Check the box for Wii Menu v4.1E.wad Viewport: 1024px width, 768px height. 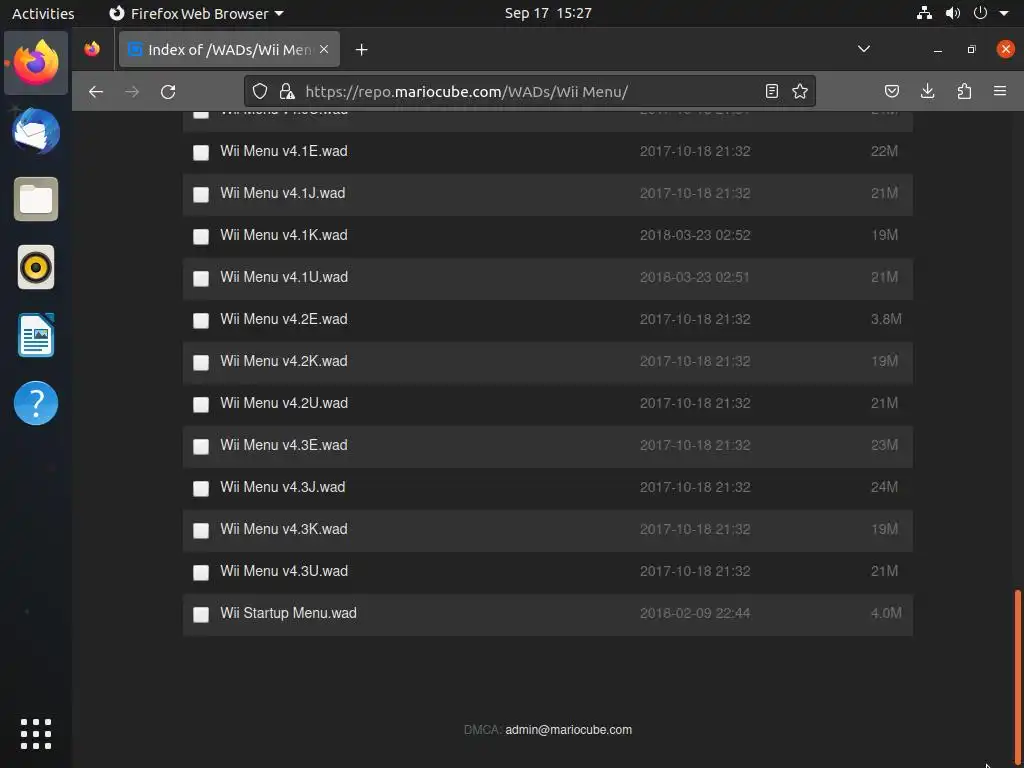pos(201,152)
